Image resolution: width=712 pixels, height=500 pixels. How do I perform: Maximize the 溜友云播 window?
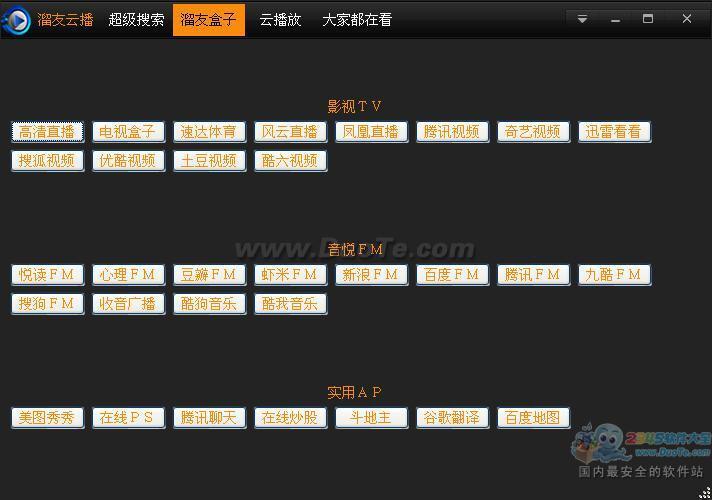648,19
